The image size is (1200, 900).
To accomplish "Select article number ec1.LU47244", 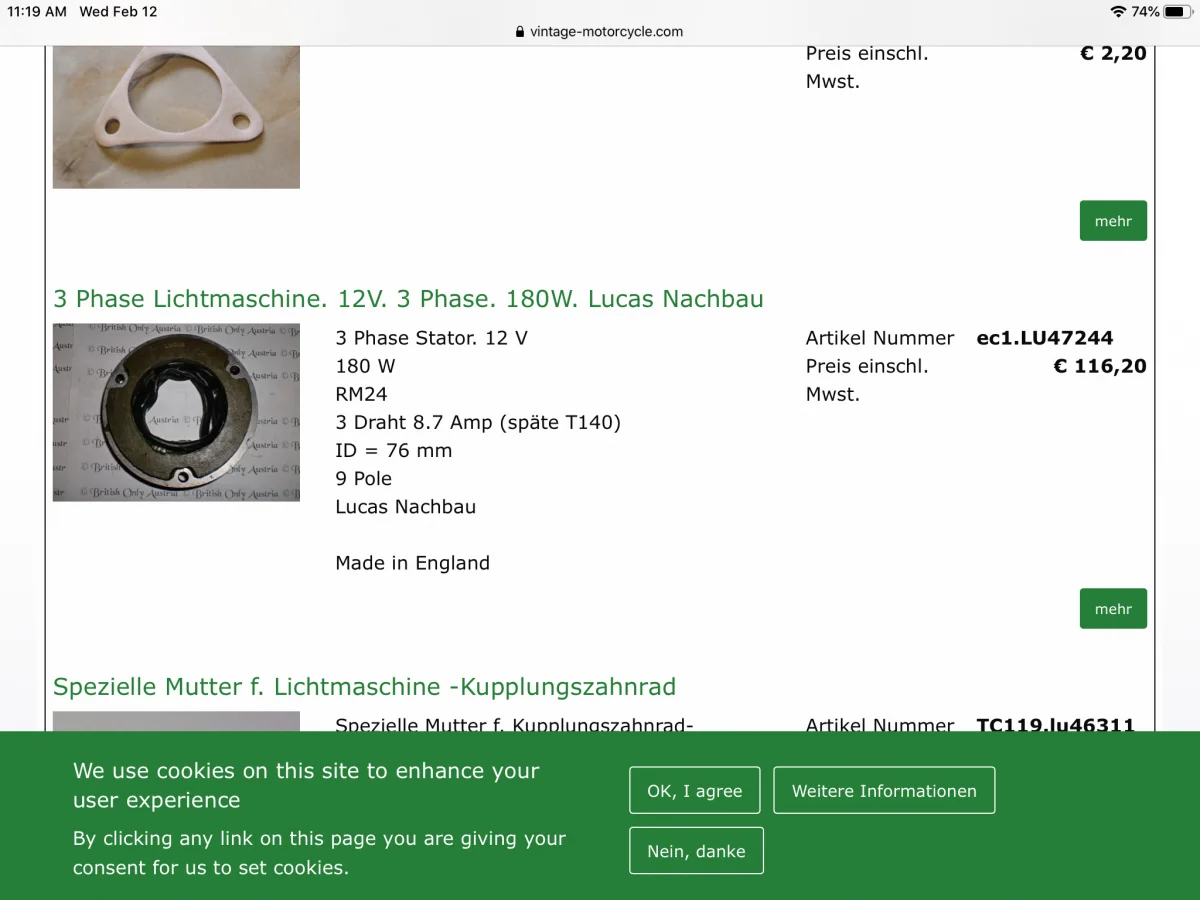I will tap(1045, 338).
